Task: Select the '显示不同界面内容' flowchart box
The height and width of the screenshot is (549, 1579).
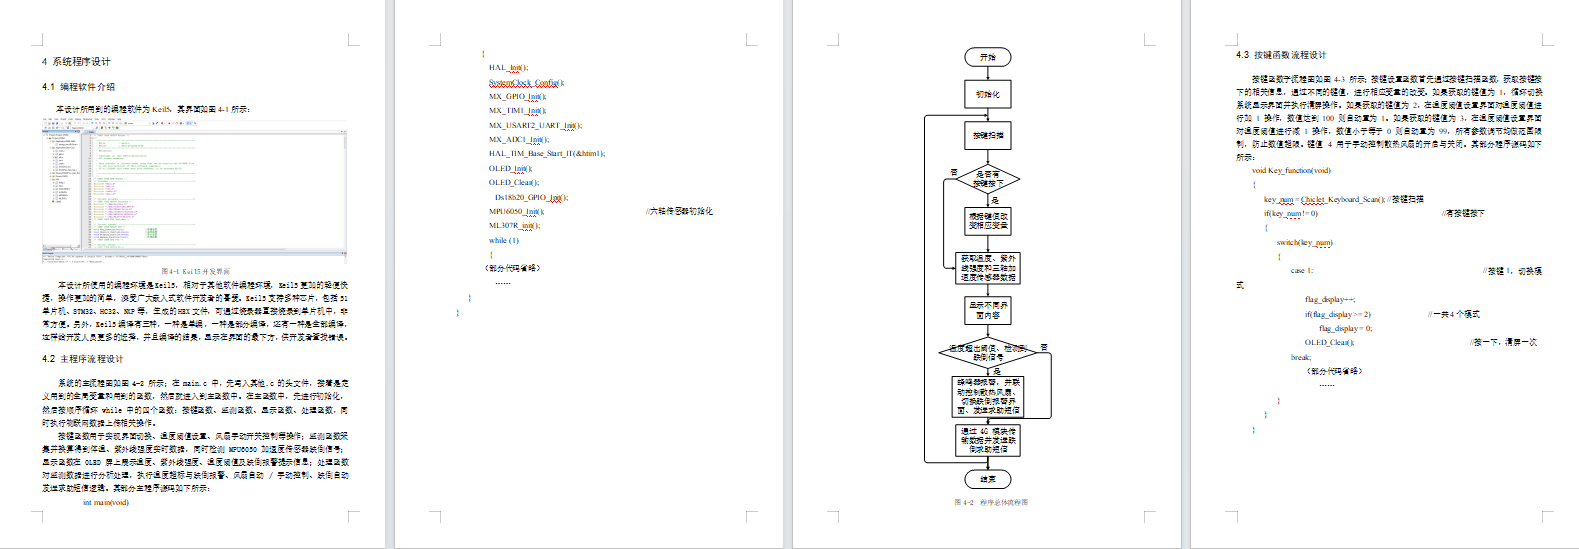Action: click(x=988, y=310)
